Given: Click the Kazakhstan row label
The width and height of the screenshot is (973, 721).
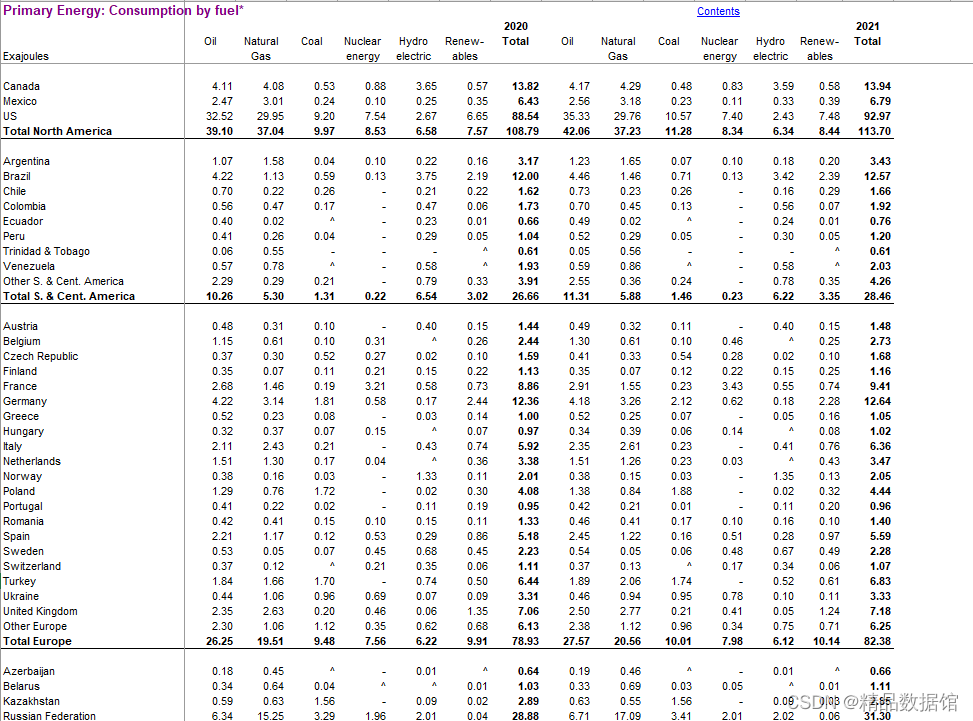Looking at the screenshot, I should (32, 701).
